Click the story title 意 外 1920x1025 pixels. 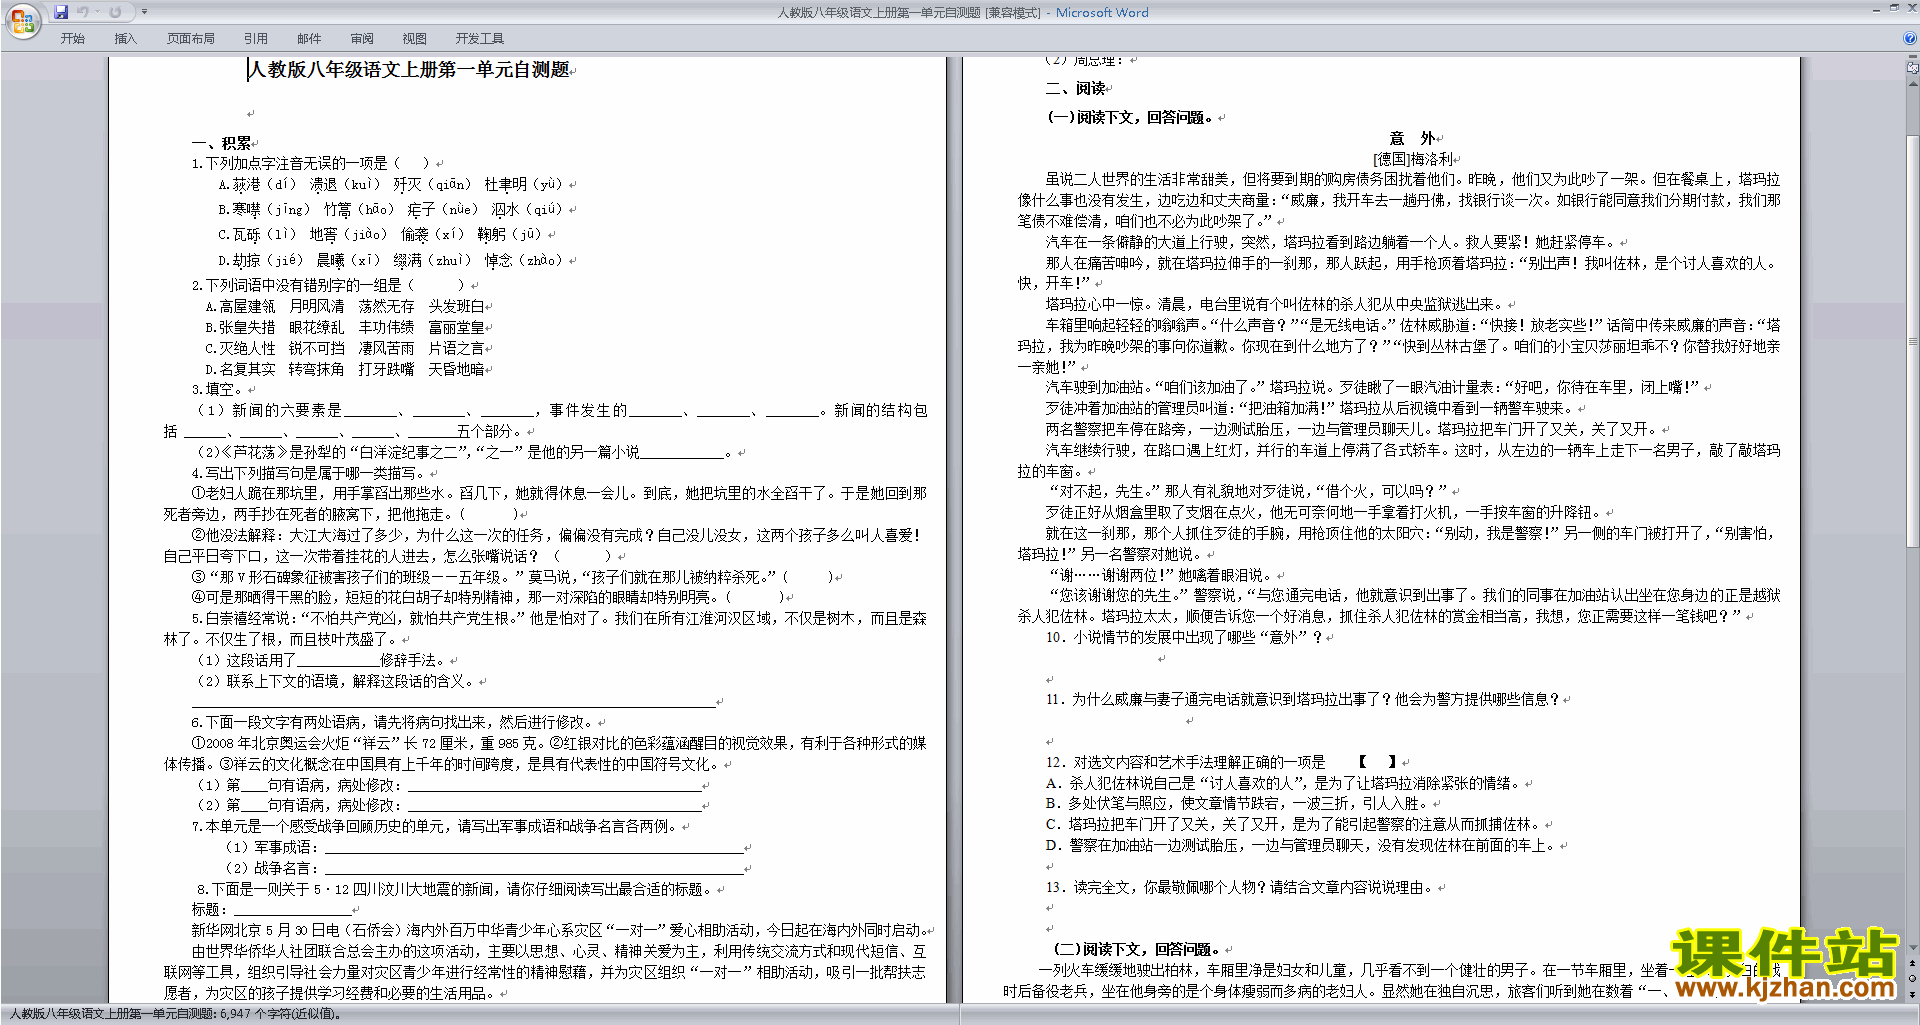(1412, 138)
